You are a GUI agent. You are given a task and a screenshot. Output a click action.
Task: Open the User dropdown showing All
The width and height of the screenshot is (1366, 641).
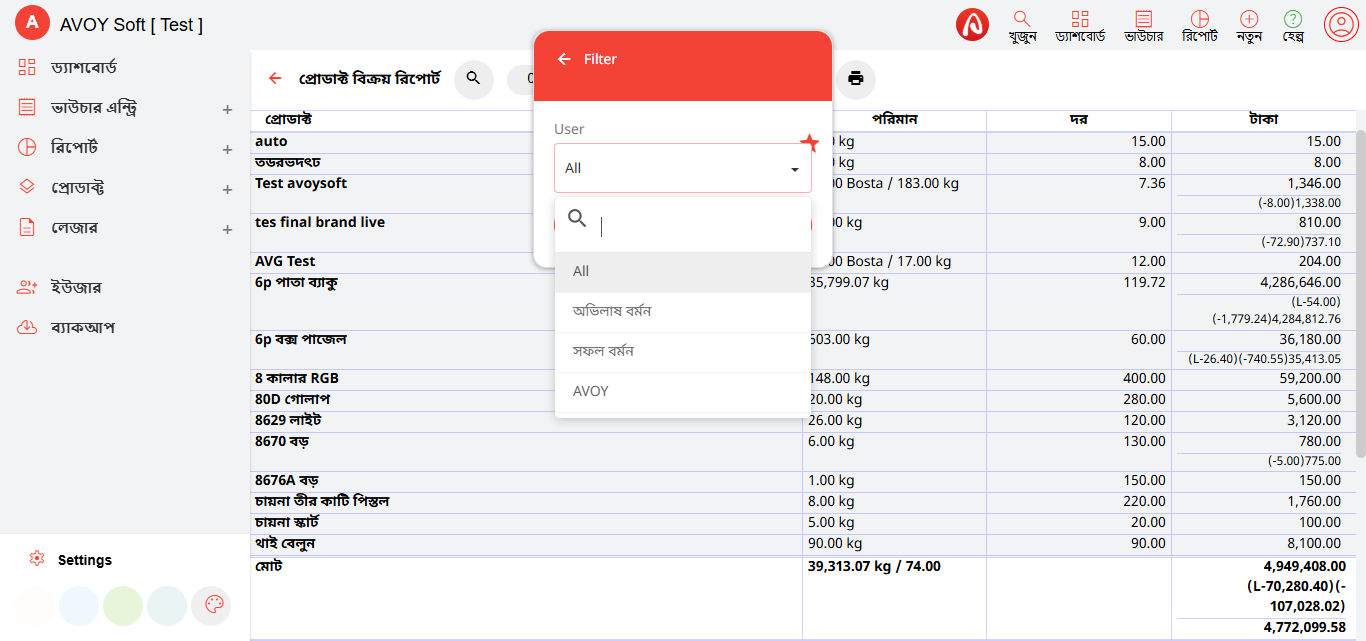[x=683, y=168]
